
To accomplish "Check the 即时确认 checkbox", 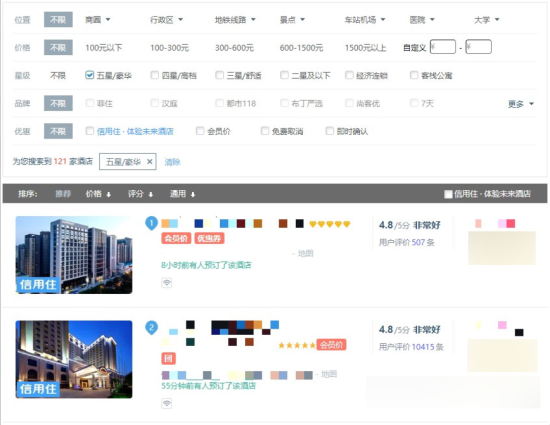I will tap(330, 131).
